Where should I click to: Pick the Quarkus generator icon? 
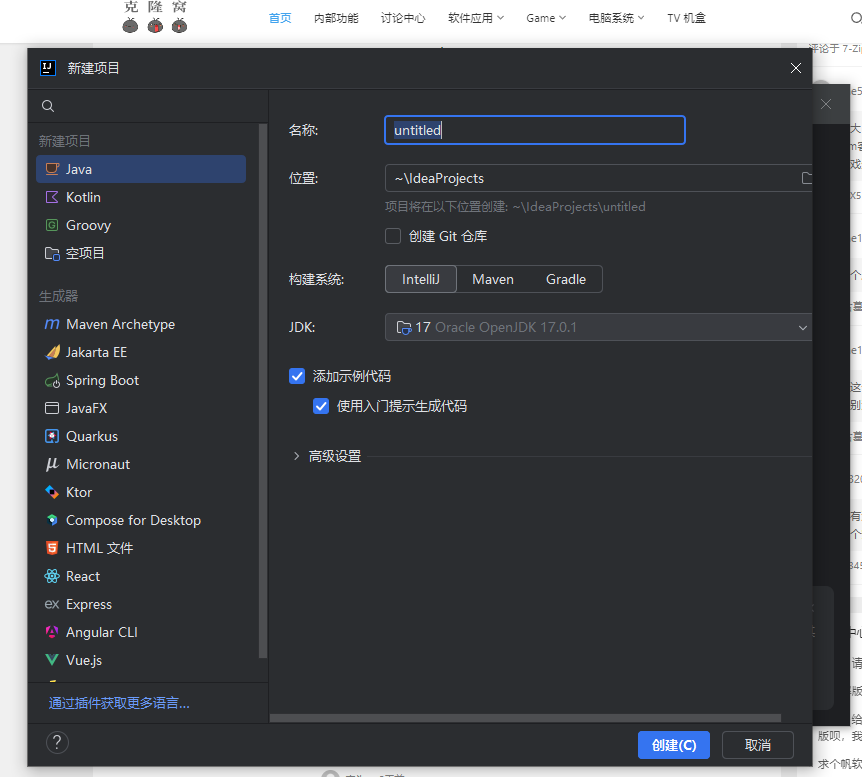[x=52, y=436]
